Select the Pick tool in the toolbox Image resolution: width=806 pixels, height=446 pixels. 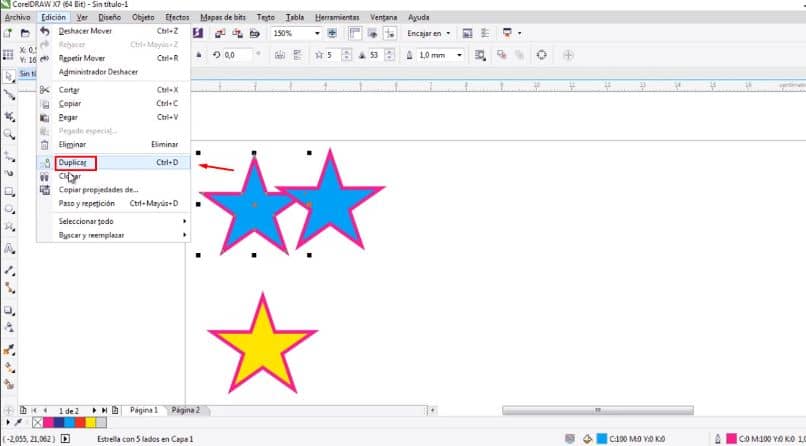pos(9,77)
